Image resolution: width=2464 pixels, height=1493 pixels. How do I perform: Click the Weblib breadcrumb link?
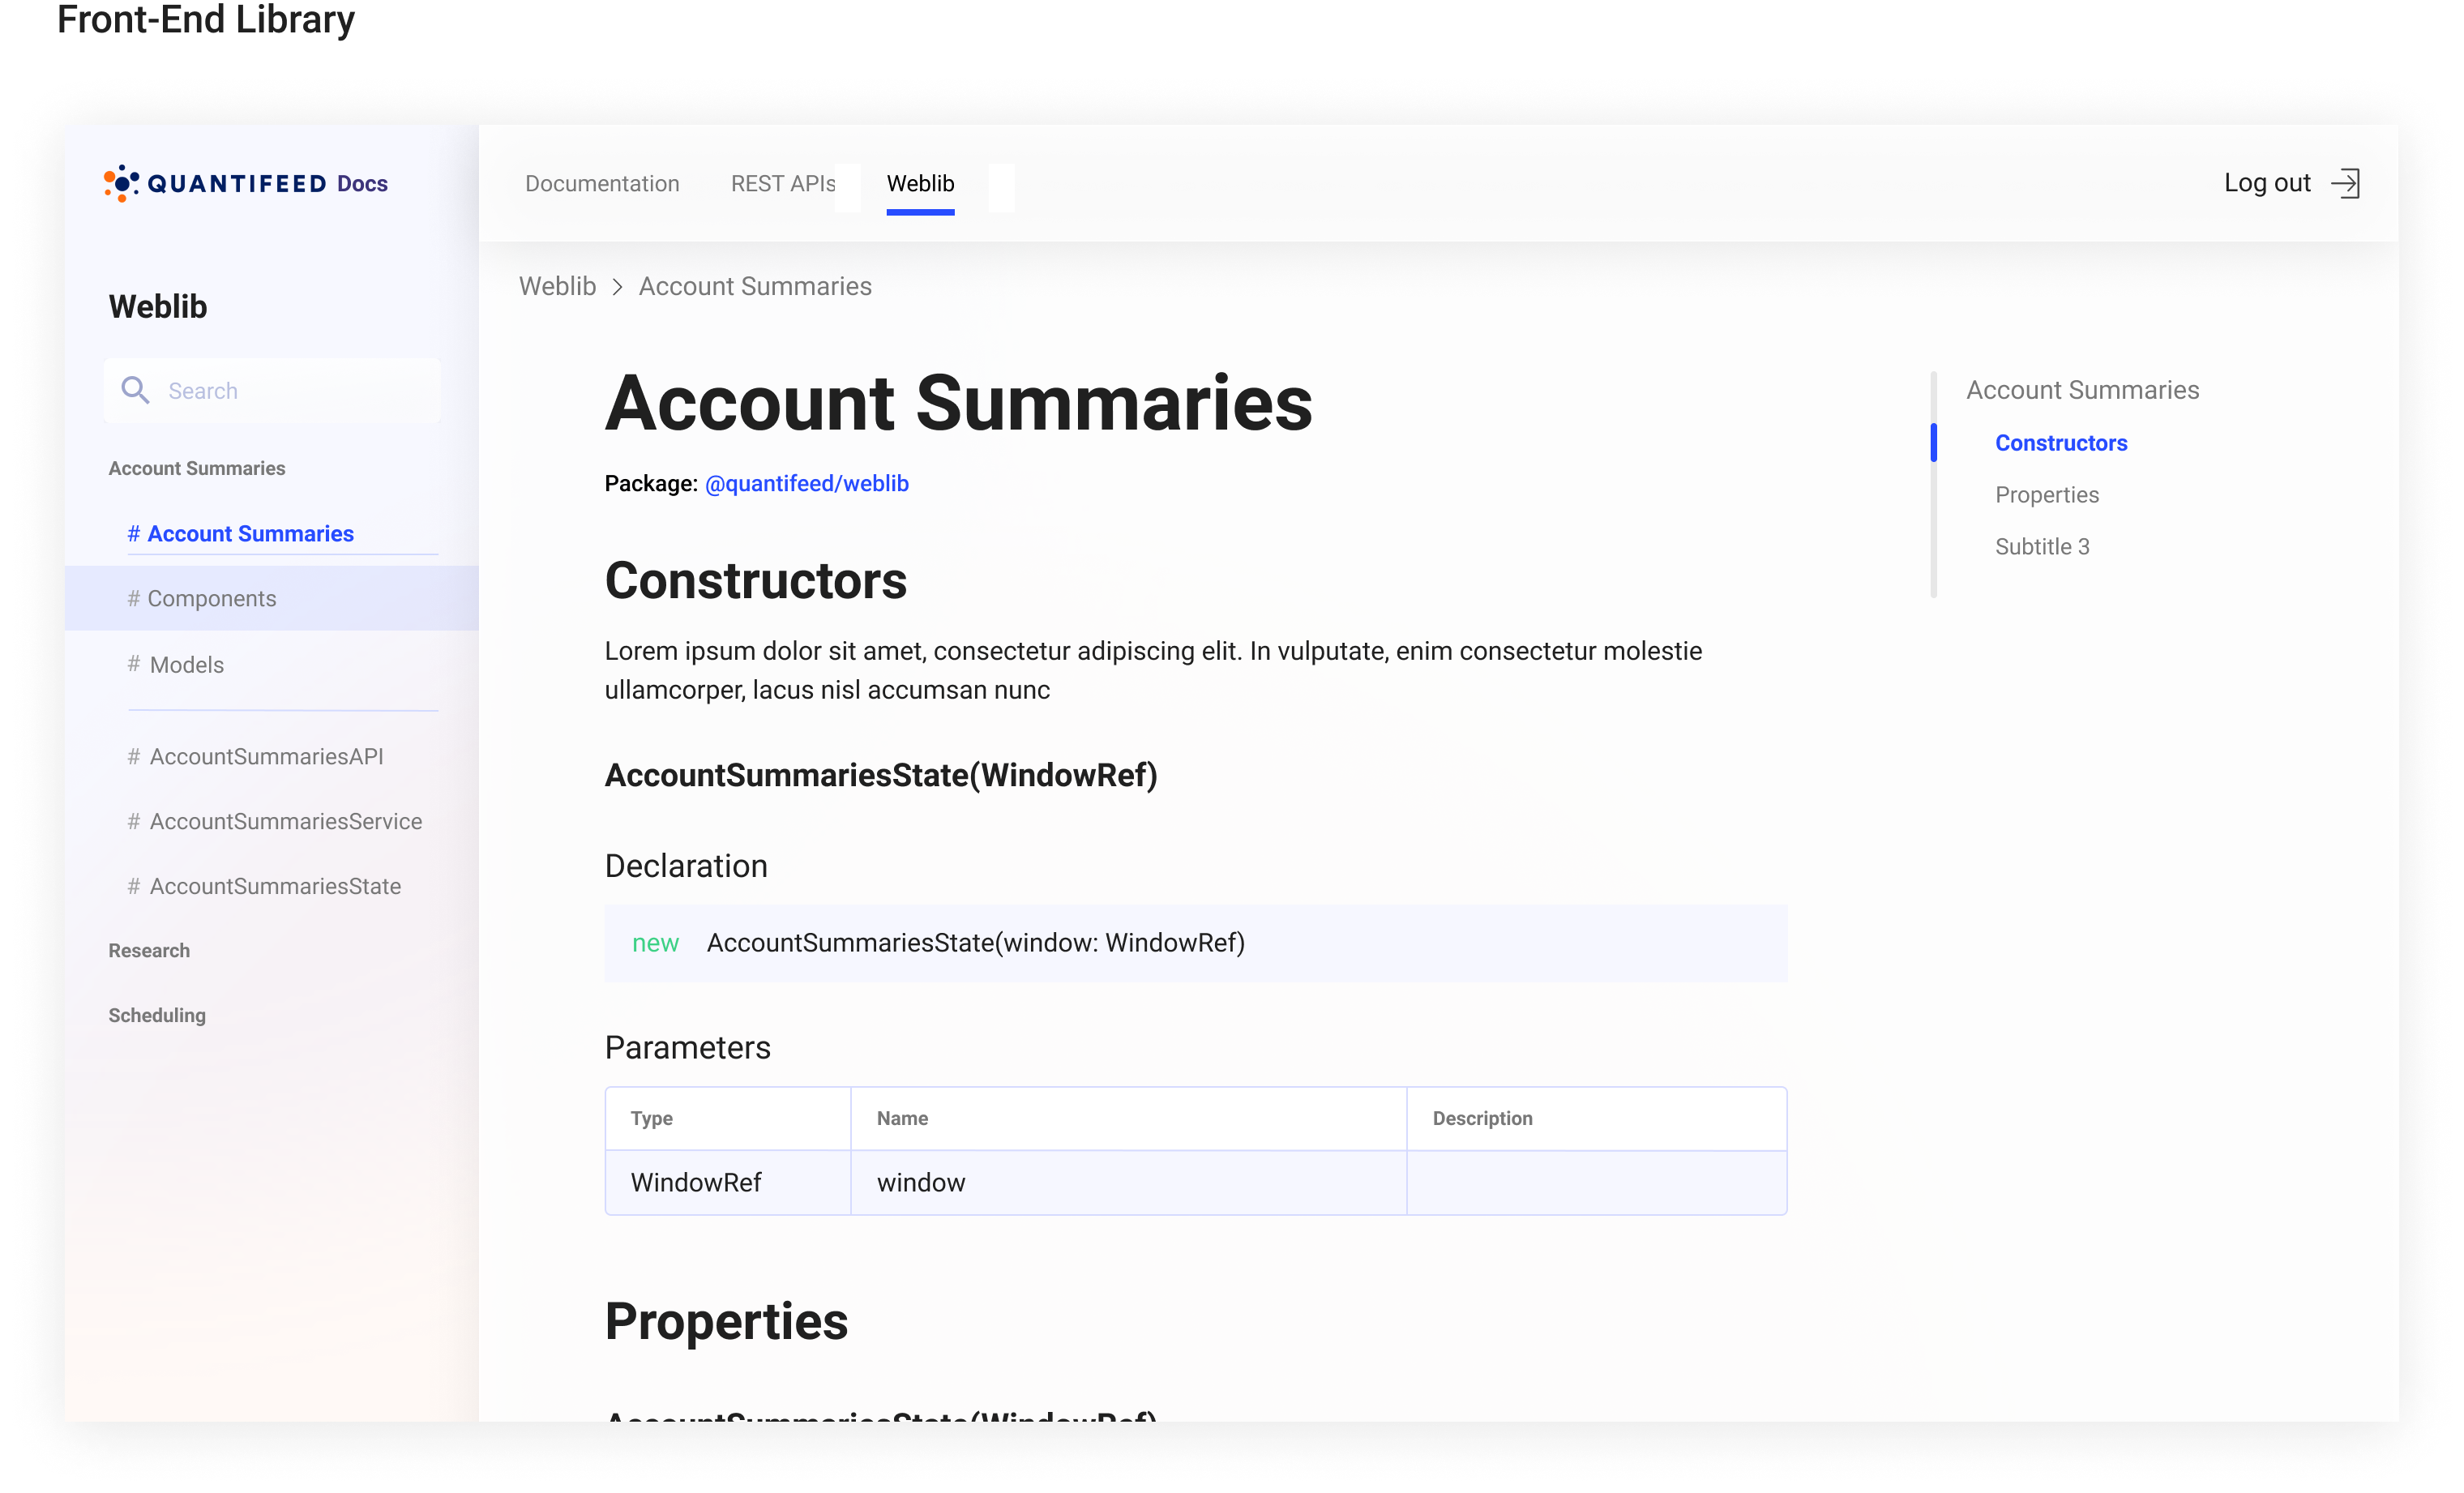point(557,287)
